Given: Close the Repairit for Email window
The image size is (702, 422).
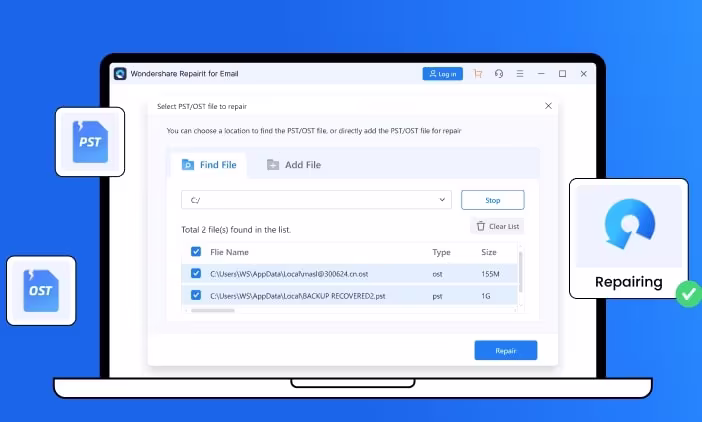Looking at the screenshot, I should click(583, 74).
